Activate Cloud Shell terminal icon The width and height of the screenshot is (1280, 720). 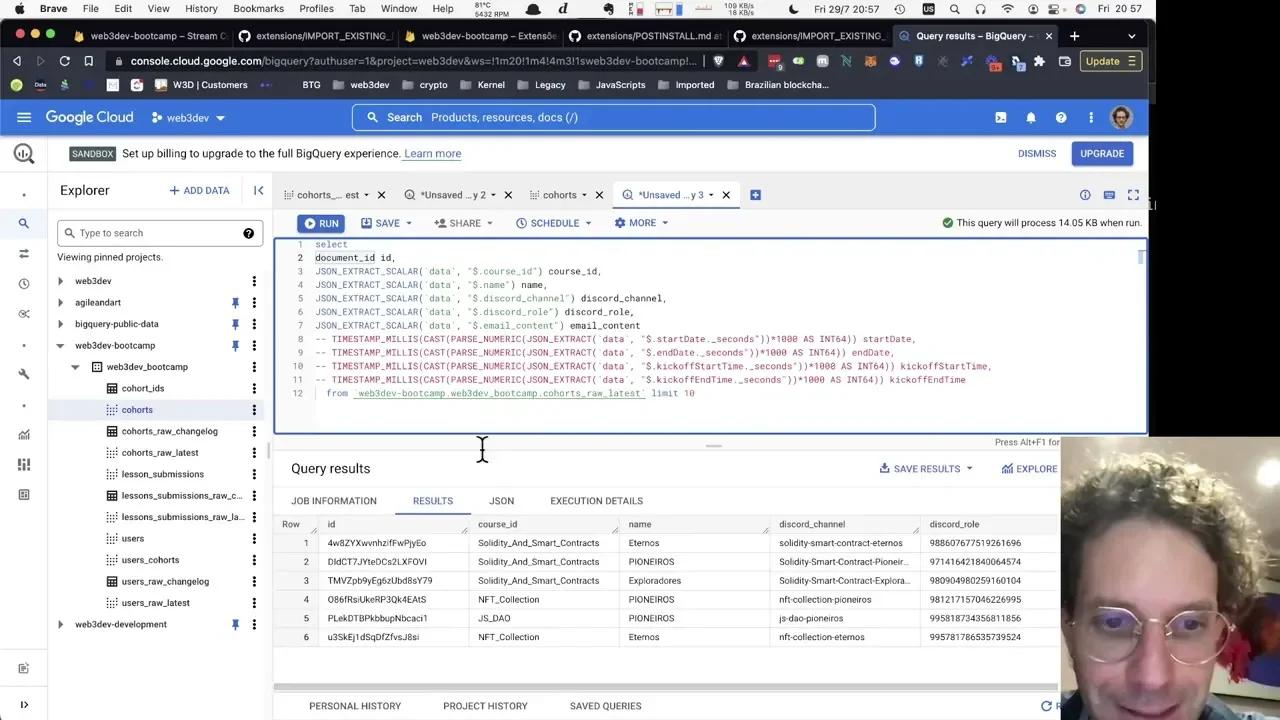pyautogui.click(x=1000, y=117)
